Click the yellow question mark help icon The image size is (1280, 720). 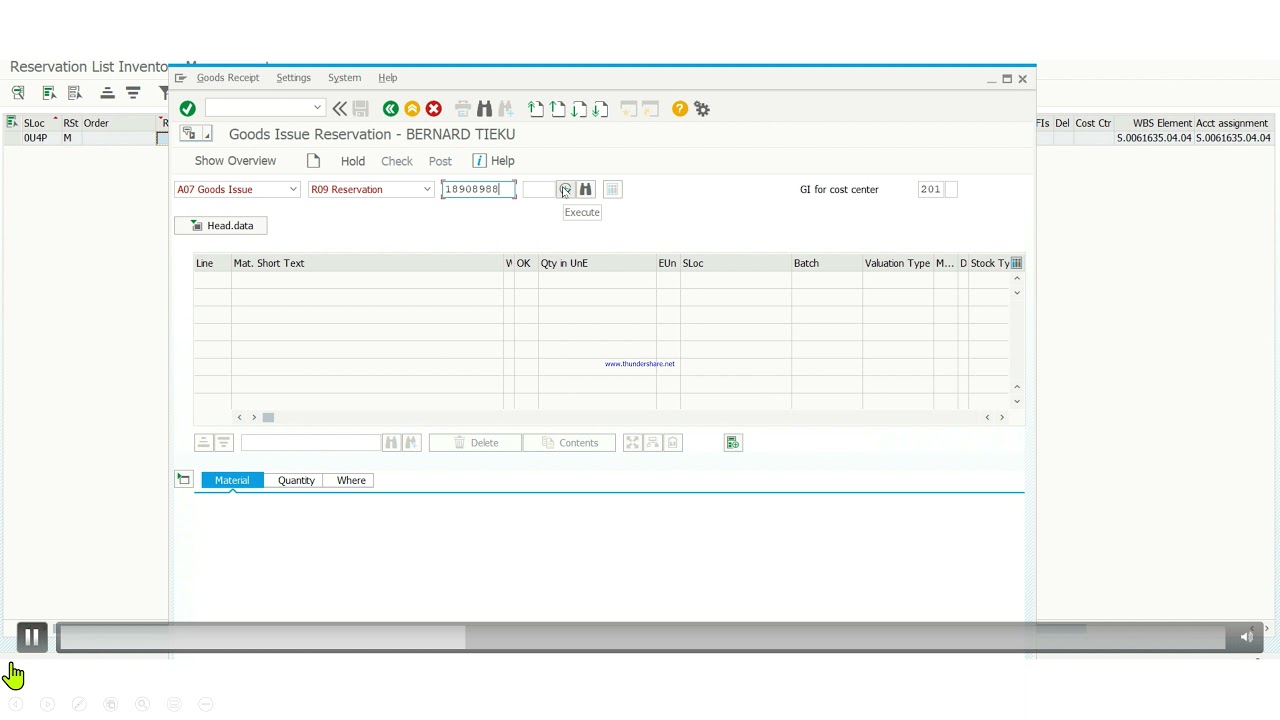(680, 109)
